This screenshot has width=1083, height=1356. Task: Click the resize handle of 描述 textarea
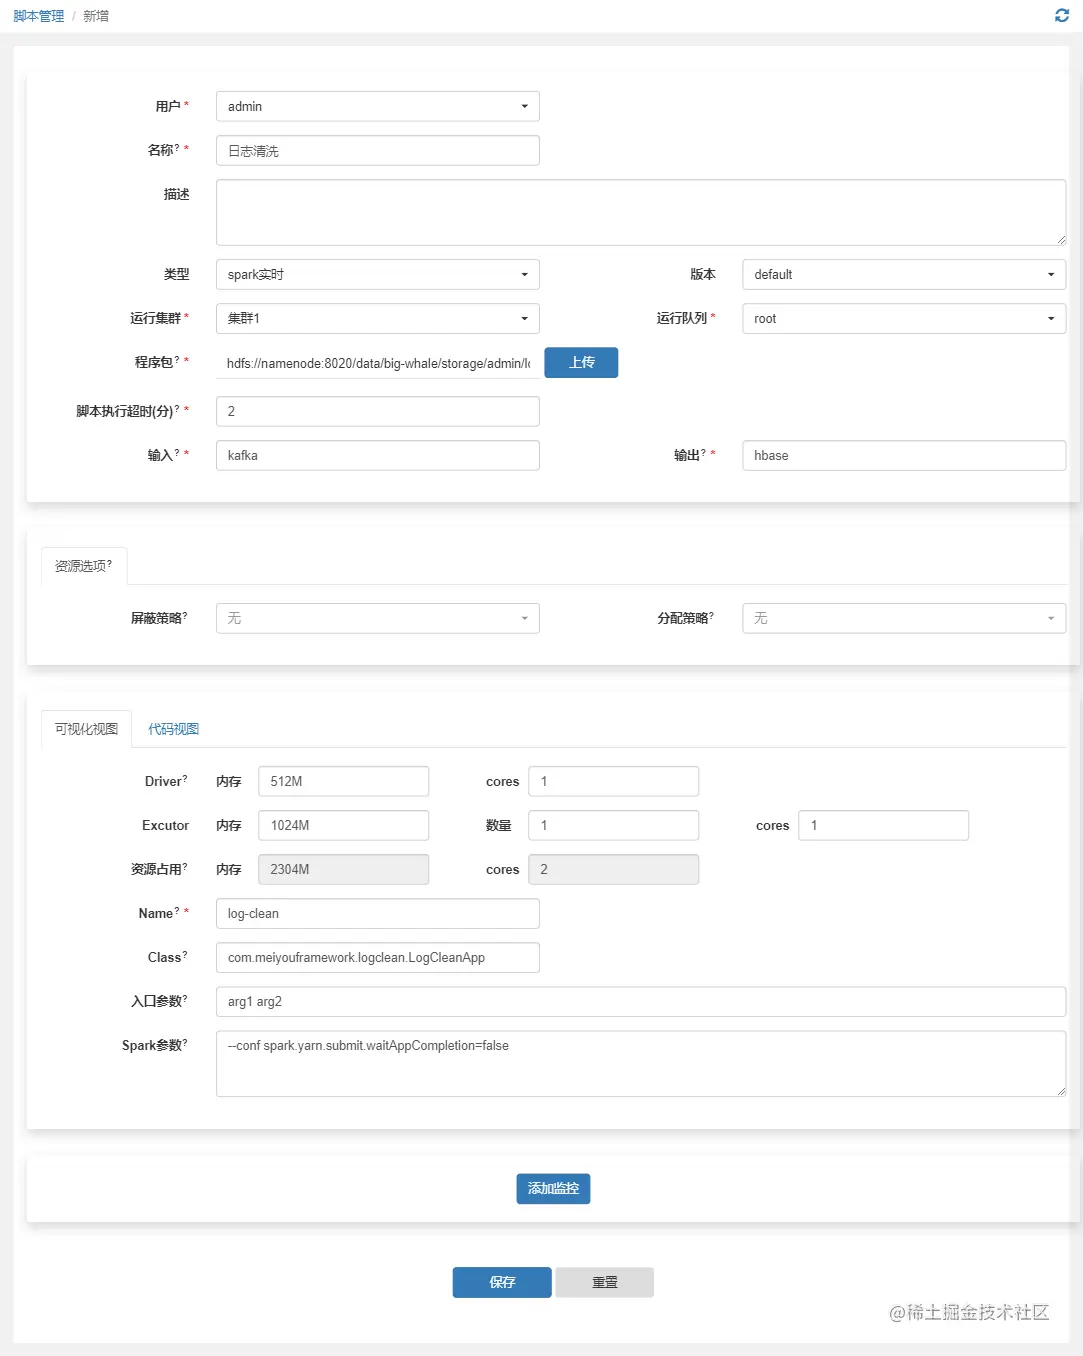[x=1061, y=240]
